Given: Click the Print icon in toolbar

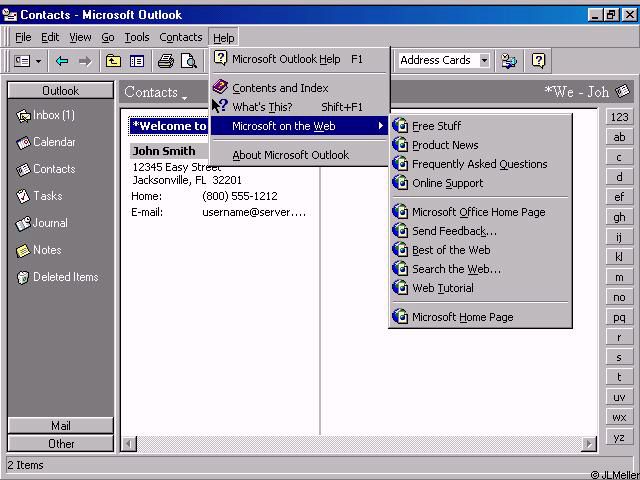Looking at the screenshot, I should 165,61.
